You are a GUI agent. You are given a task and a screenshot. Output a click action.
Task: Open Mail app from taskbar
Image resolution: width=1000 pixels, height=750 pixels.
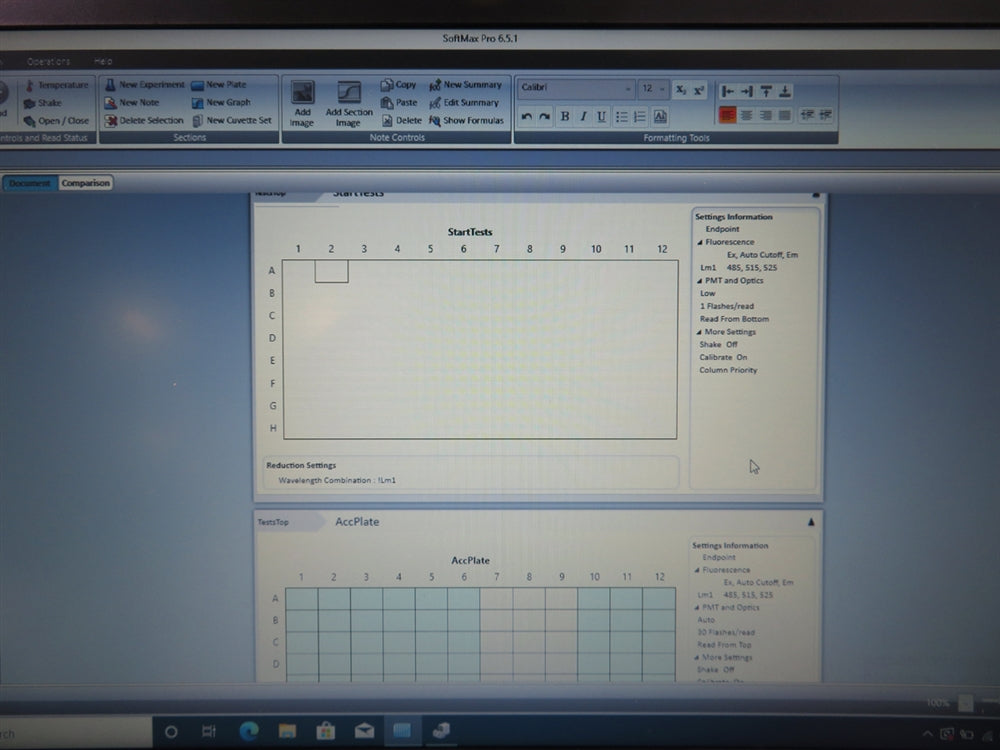coord(364,731)
